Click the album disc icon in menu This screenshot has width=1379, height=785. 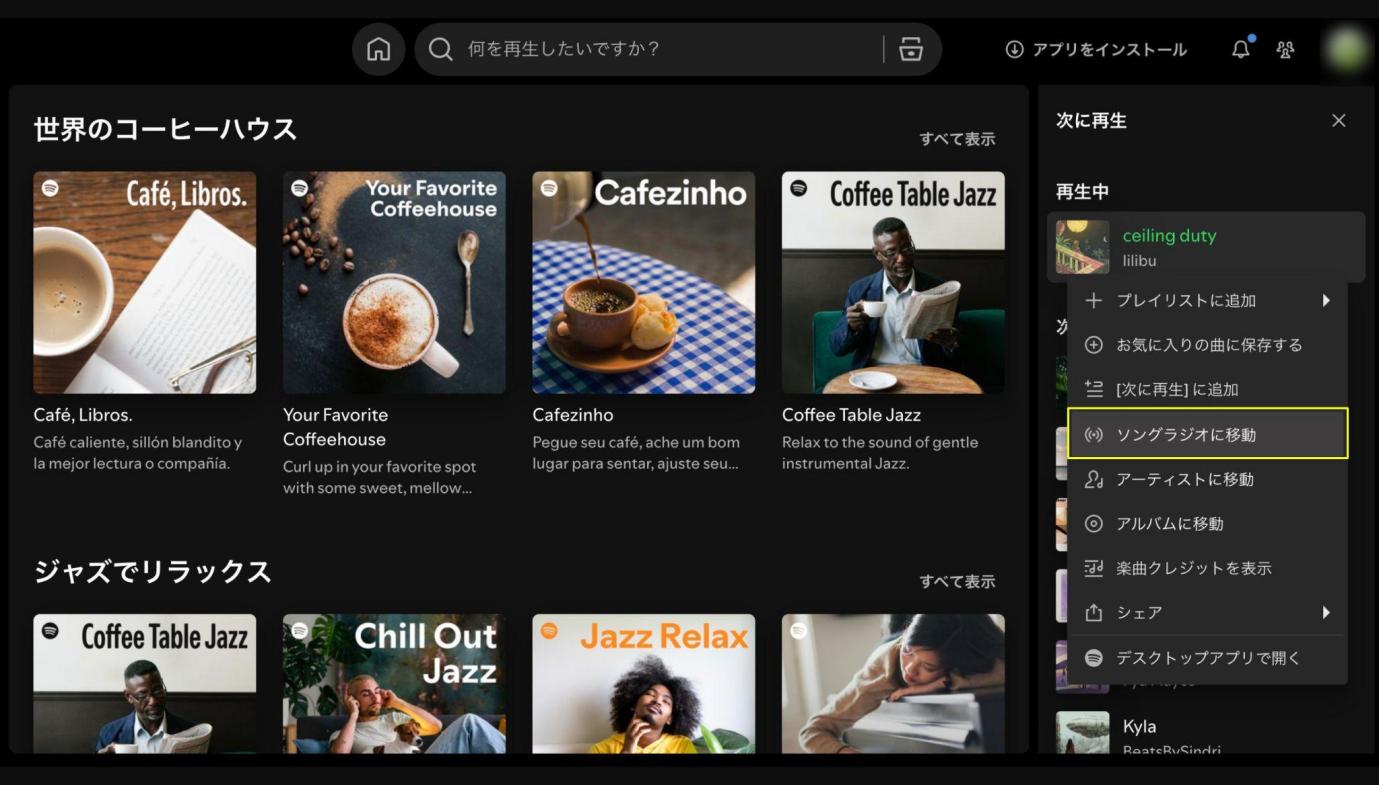(1094, 523)
